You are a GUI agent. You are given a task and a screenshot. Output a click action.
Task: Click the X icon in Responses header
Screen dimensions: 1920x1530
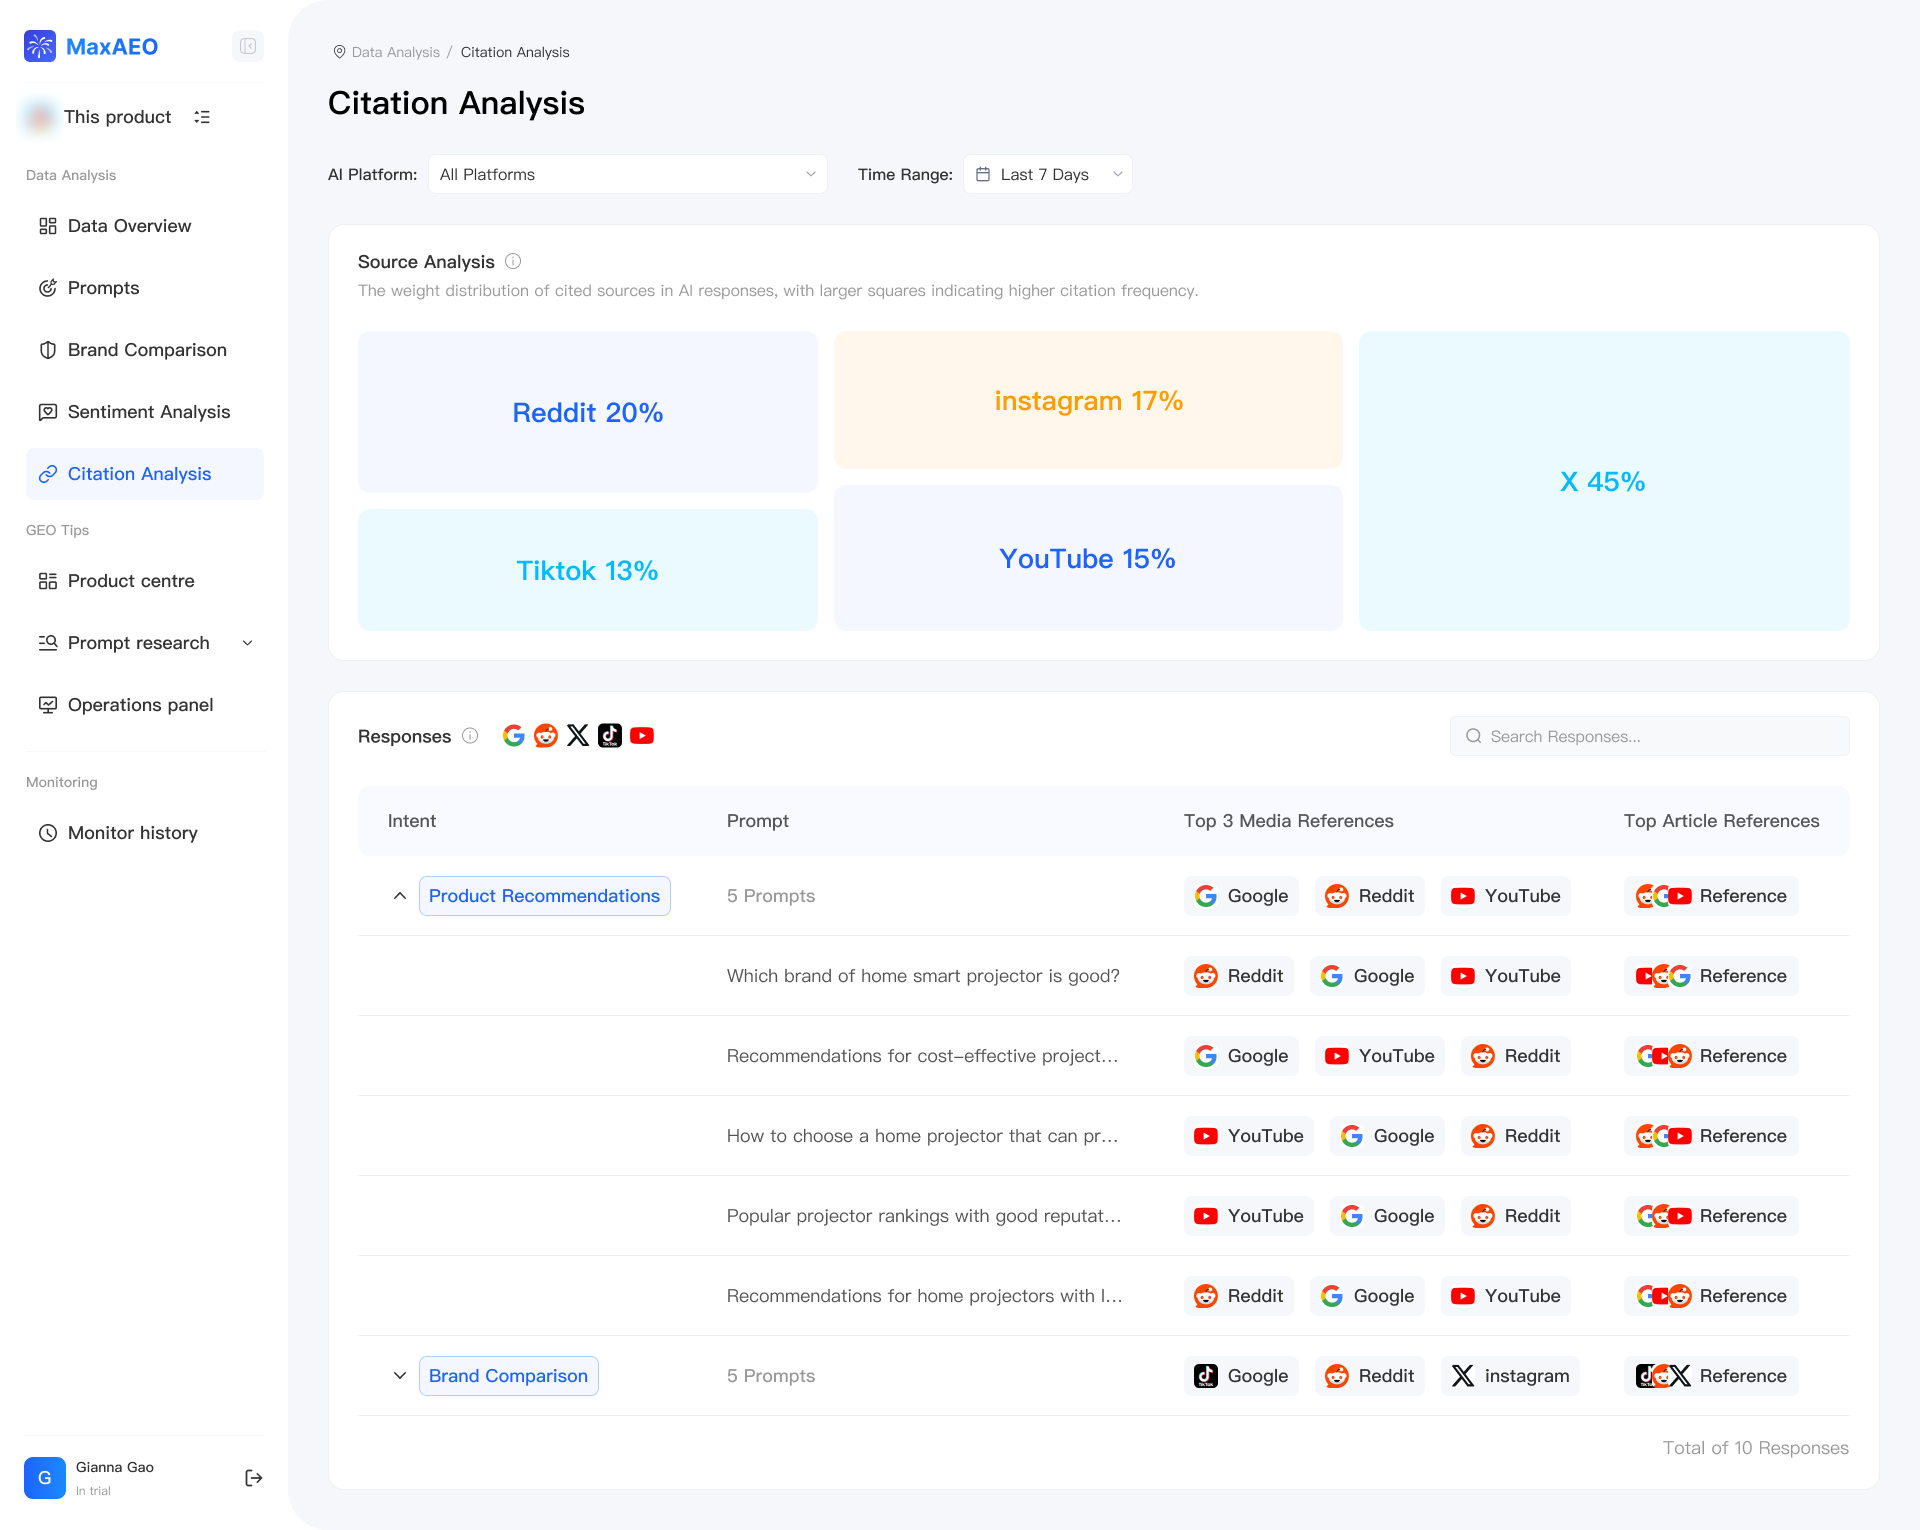(x=578, y=735)
